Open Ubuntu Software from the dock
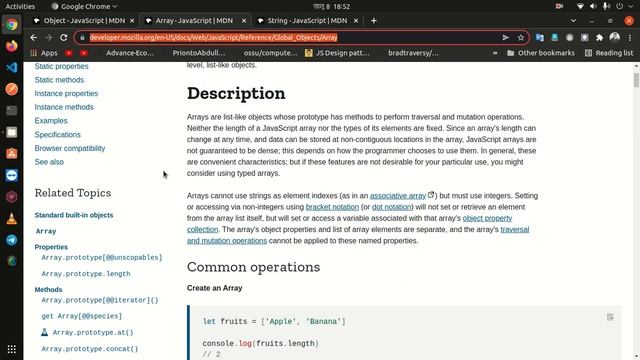 click(11, 153)
